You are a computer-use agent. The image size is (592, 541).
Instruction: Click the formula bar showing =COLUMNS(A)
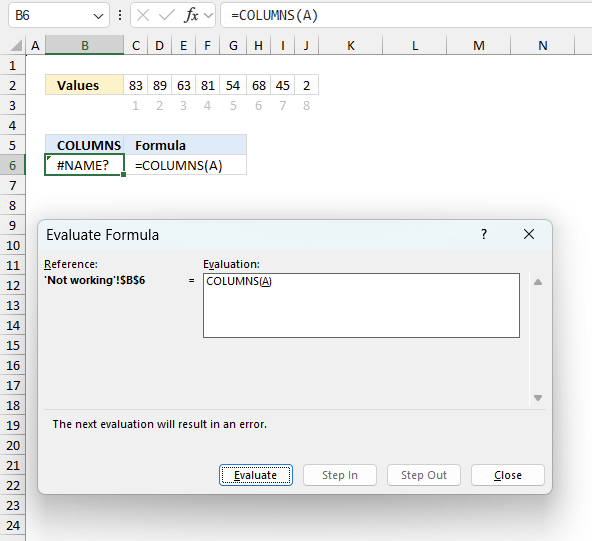(406, 15)
